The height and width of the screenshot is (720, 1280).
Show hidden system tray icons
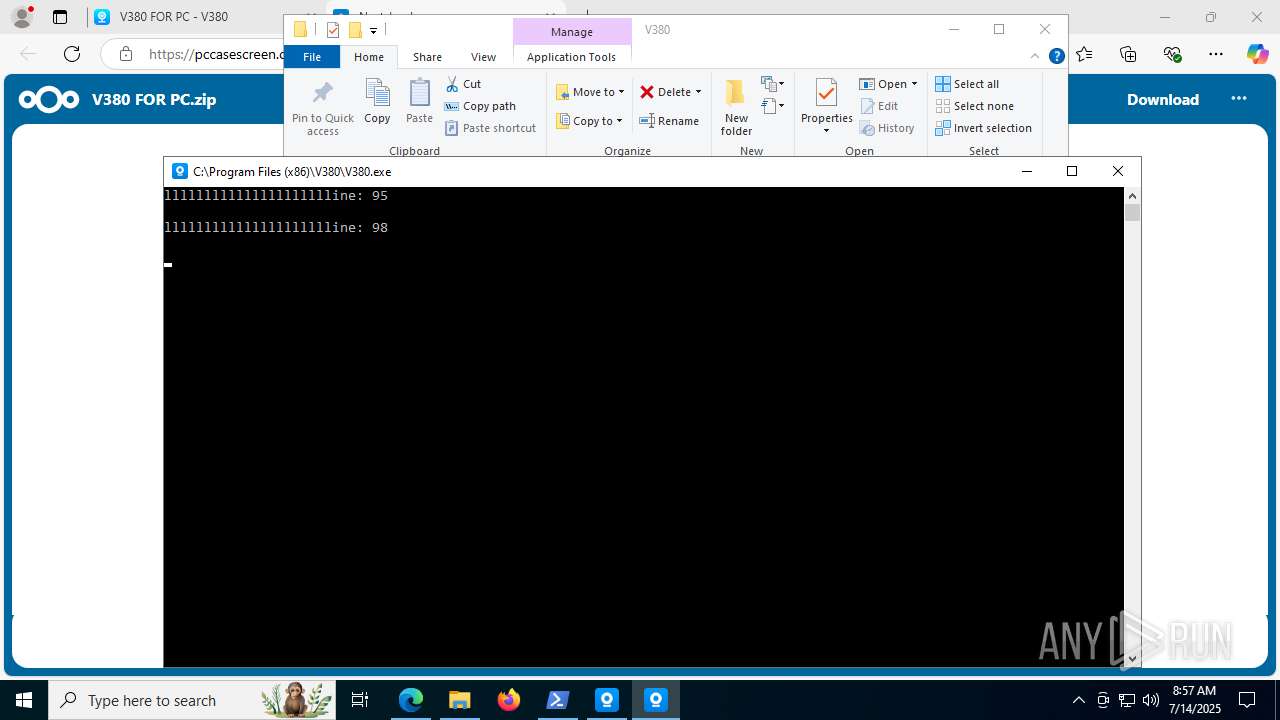1078,700
